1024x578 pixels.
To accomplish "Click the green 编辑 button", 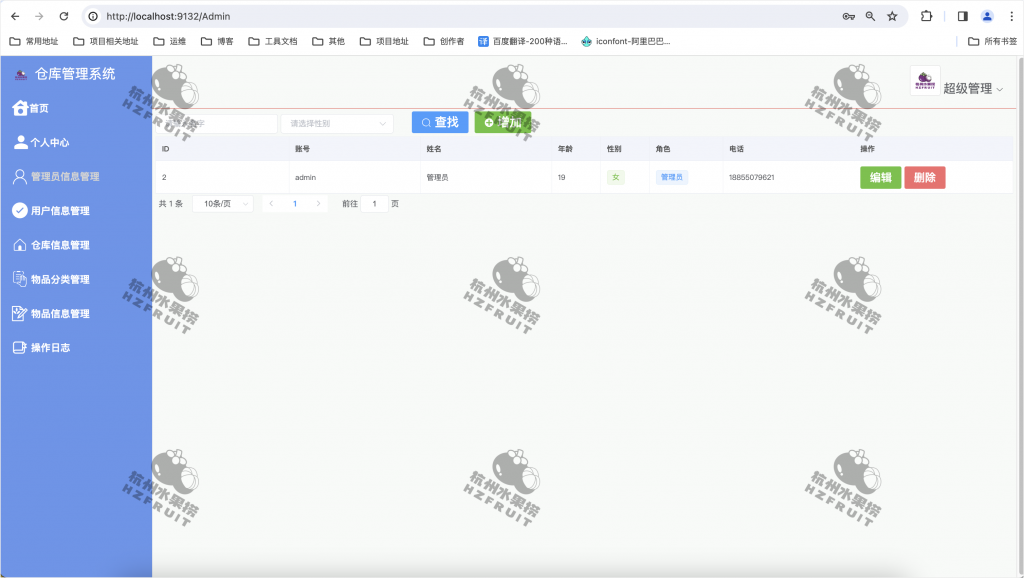I will [x=880, y=175].
